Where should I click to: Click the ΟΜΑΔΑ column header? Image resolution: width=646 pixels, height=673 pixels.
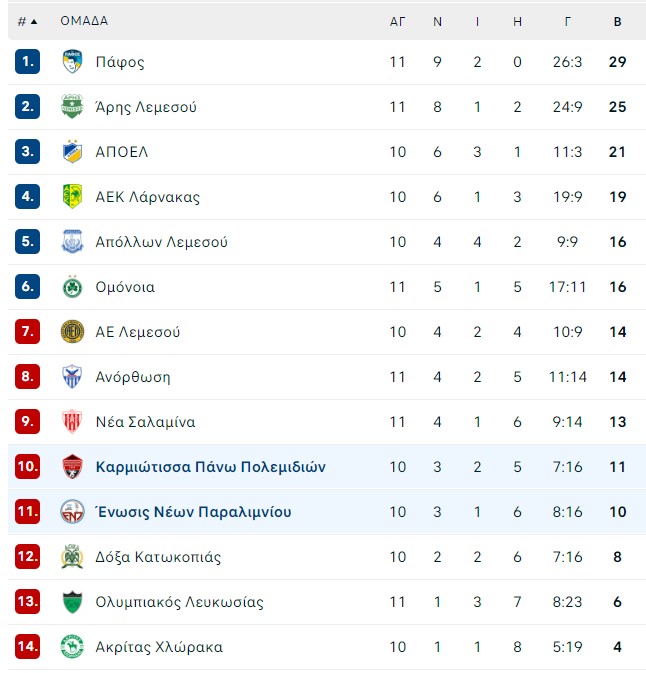(x=84, y=21)
